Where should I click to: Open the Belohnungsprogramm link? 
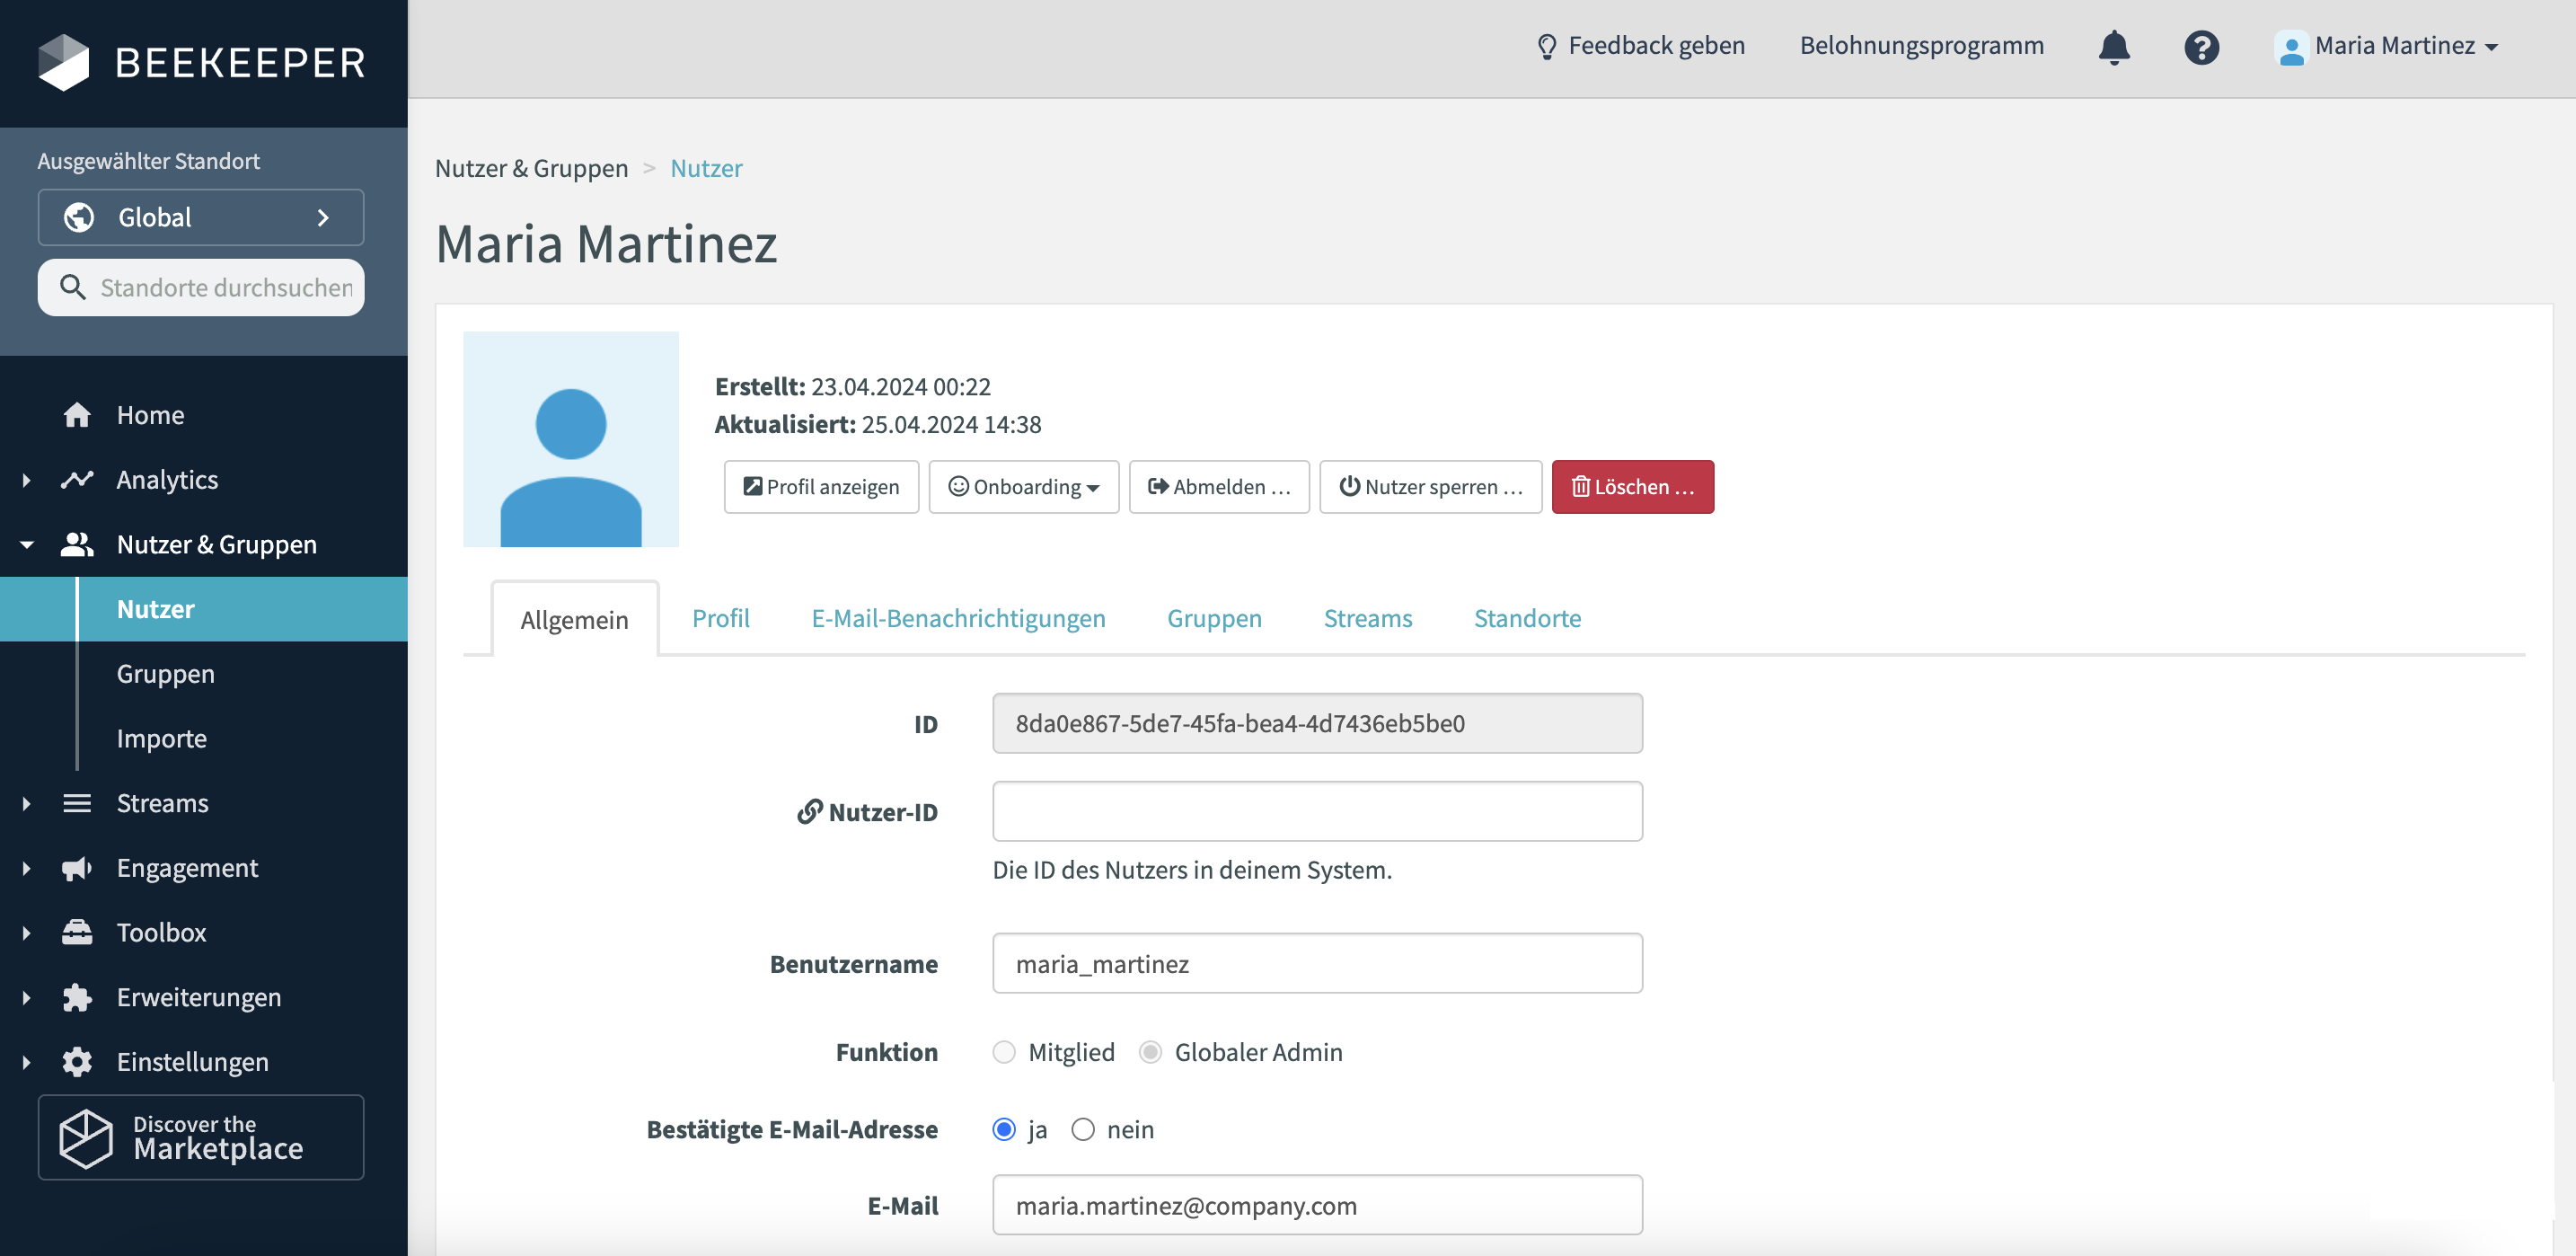click(1921, 46)
